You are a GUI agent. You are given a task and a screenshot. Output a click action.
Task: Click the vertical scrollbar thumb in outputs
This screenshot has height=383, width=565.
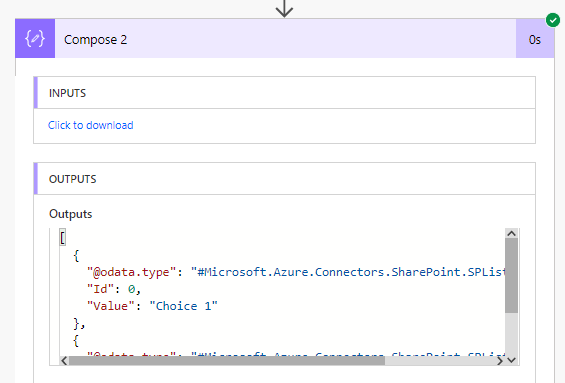(x=511, y=276)
